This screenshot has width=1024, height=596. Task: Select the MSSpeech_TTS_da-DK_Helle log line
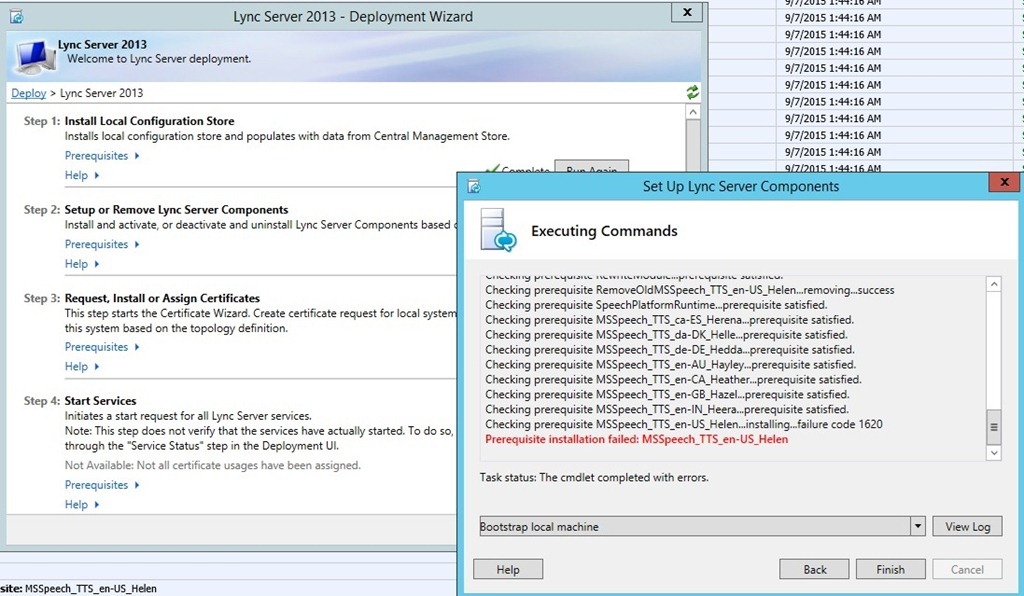pos(666,335)
